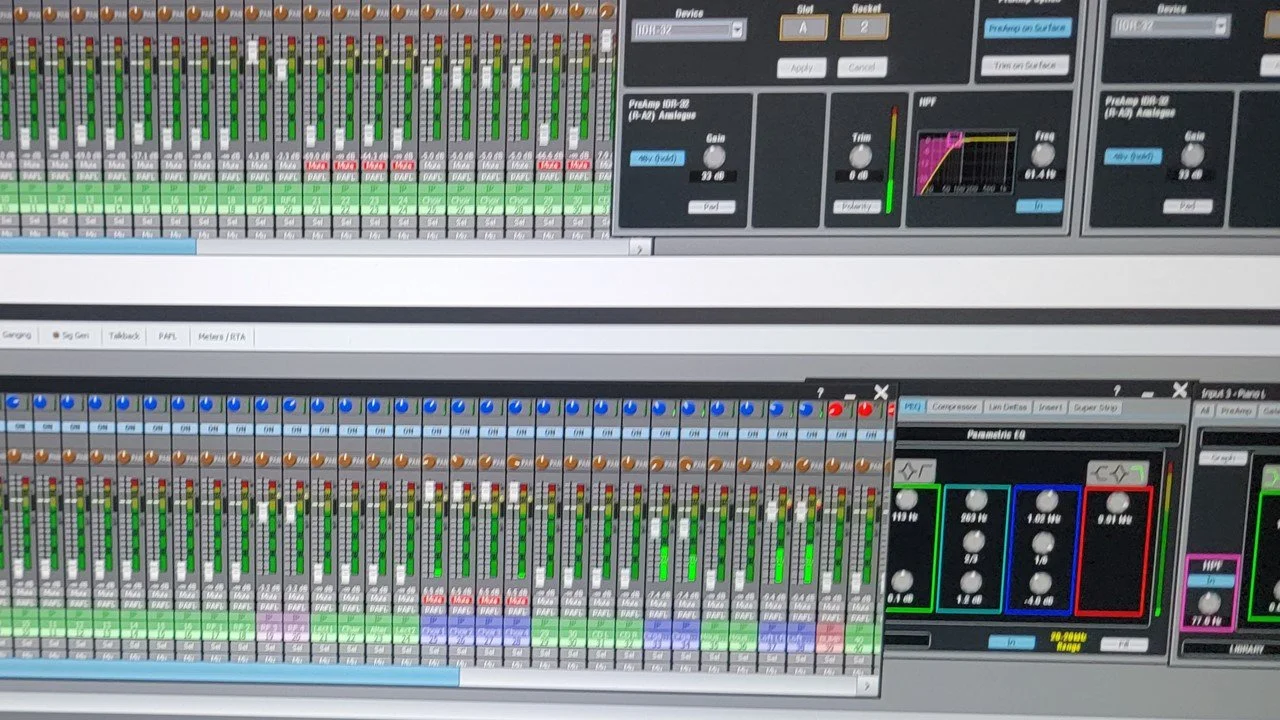Click the Flat button in Parametric EQ
1280x720 pixels.
coord(1123,644)
